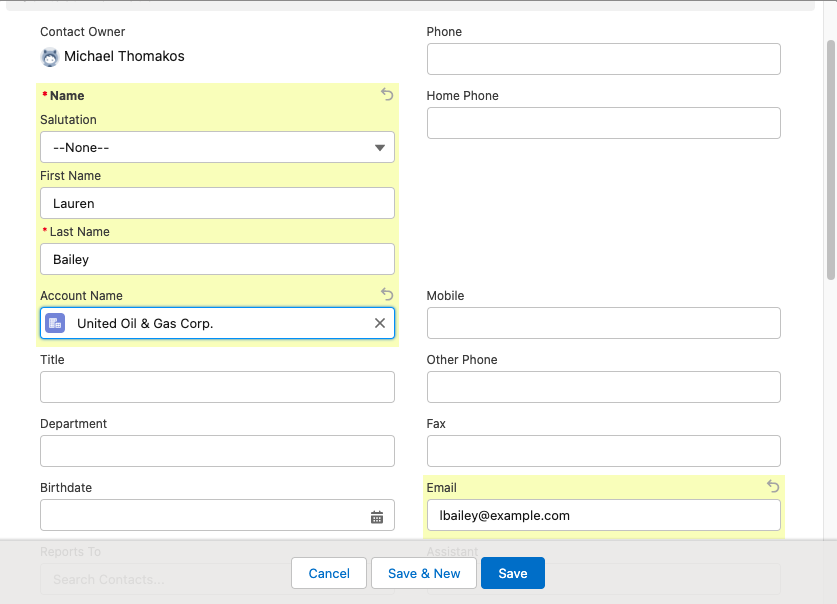
Task: Click Save & New to add another contact
Action: (x=423, y=573)
